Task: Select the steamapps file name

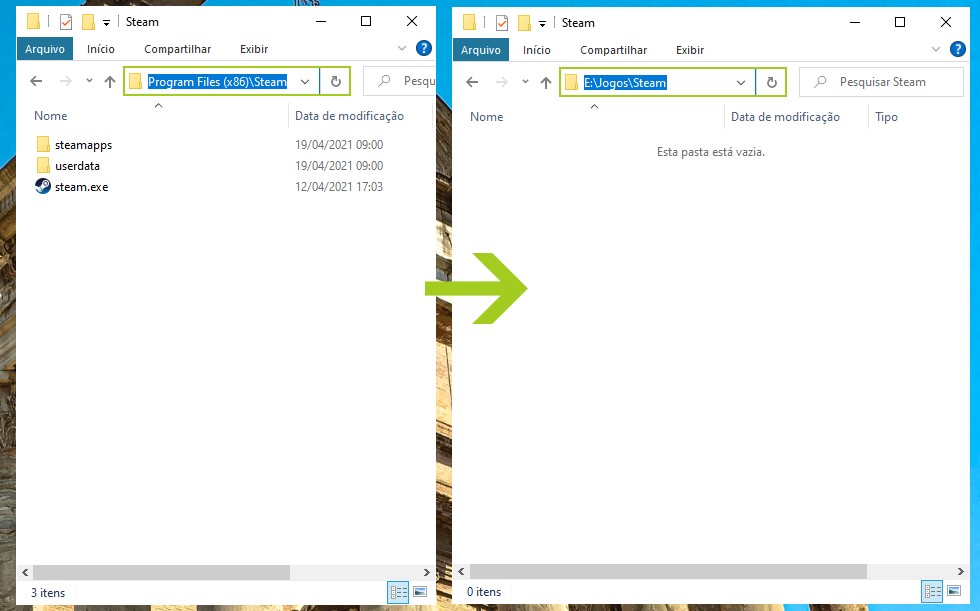Action: (84, 145)
